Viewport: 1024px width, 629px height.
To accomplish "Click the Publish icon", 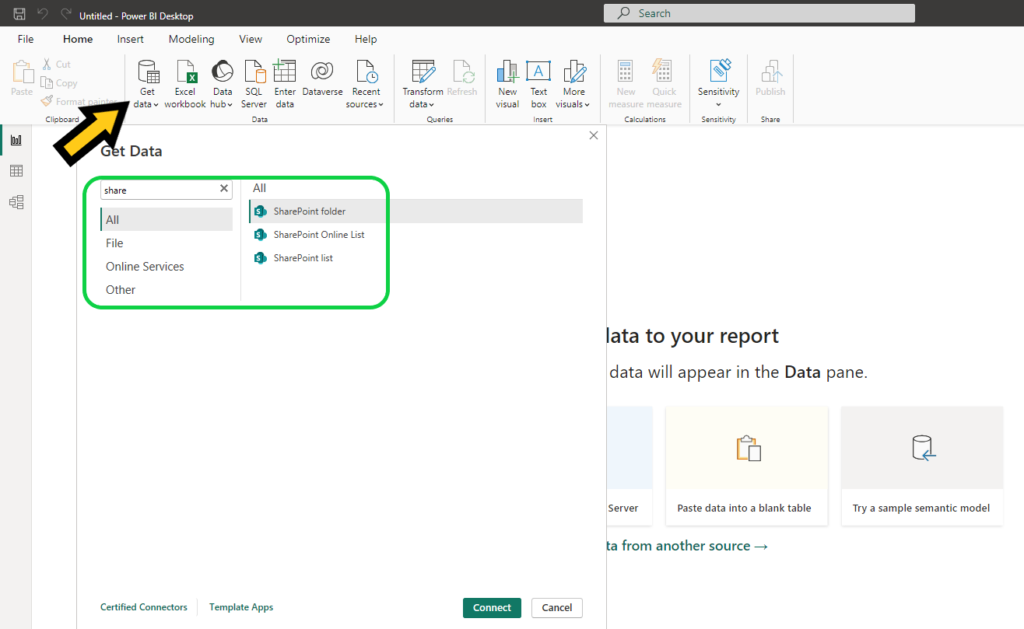I will tap(771, 71).
